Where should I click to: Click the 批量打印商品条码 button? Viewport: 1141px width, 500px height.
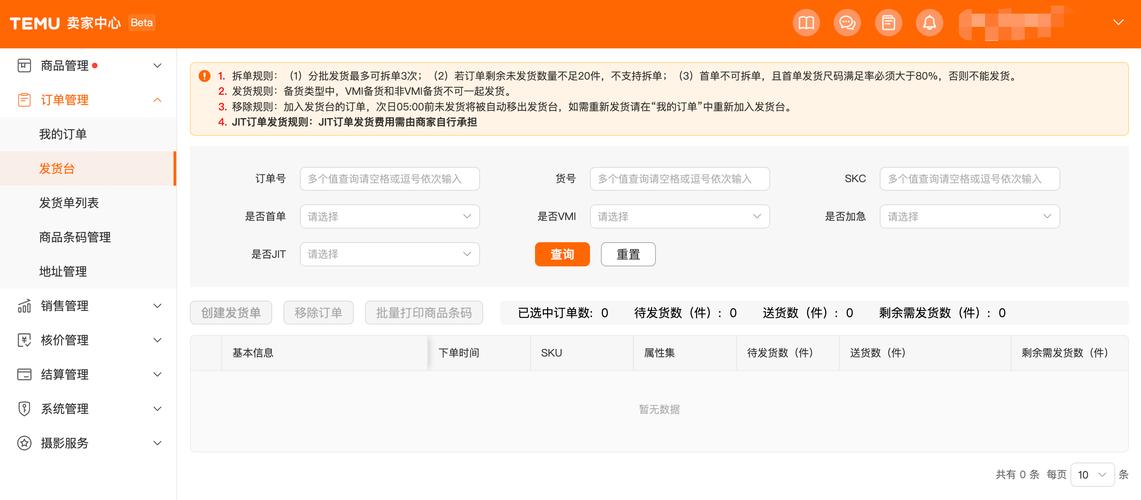[424, 313]
